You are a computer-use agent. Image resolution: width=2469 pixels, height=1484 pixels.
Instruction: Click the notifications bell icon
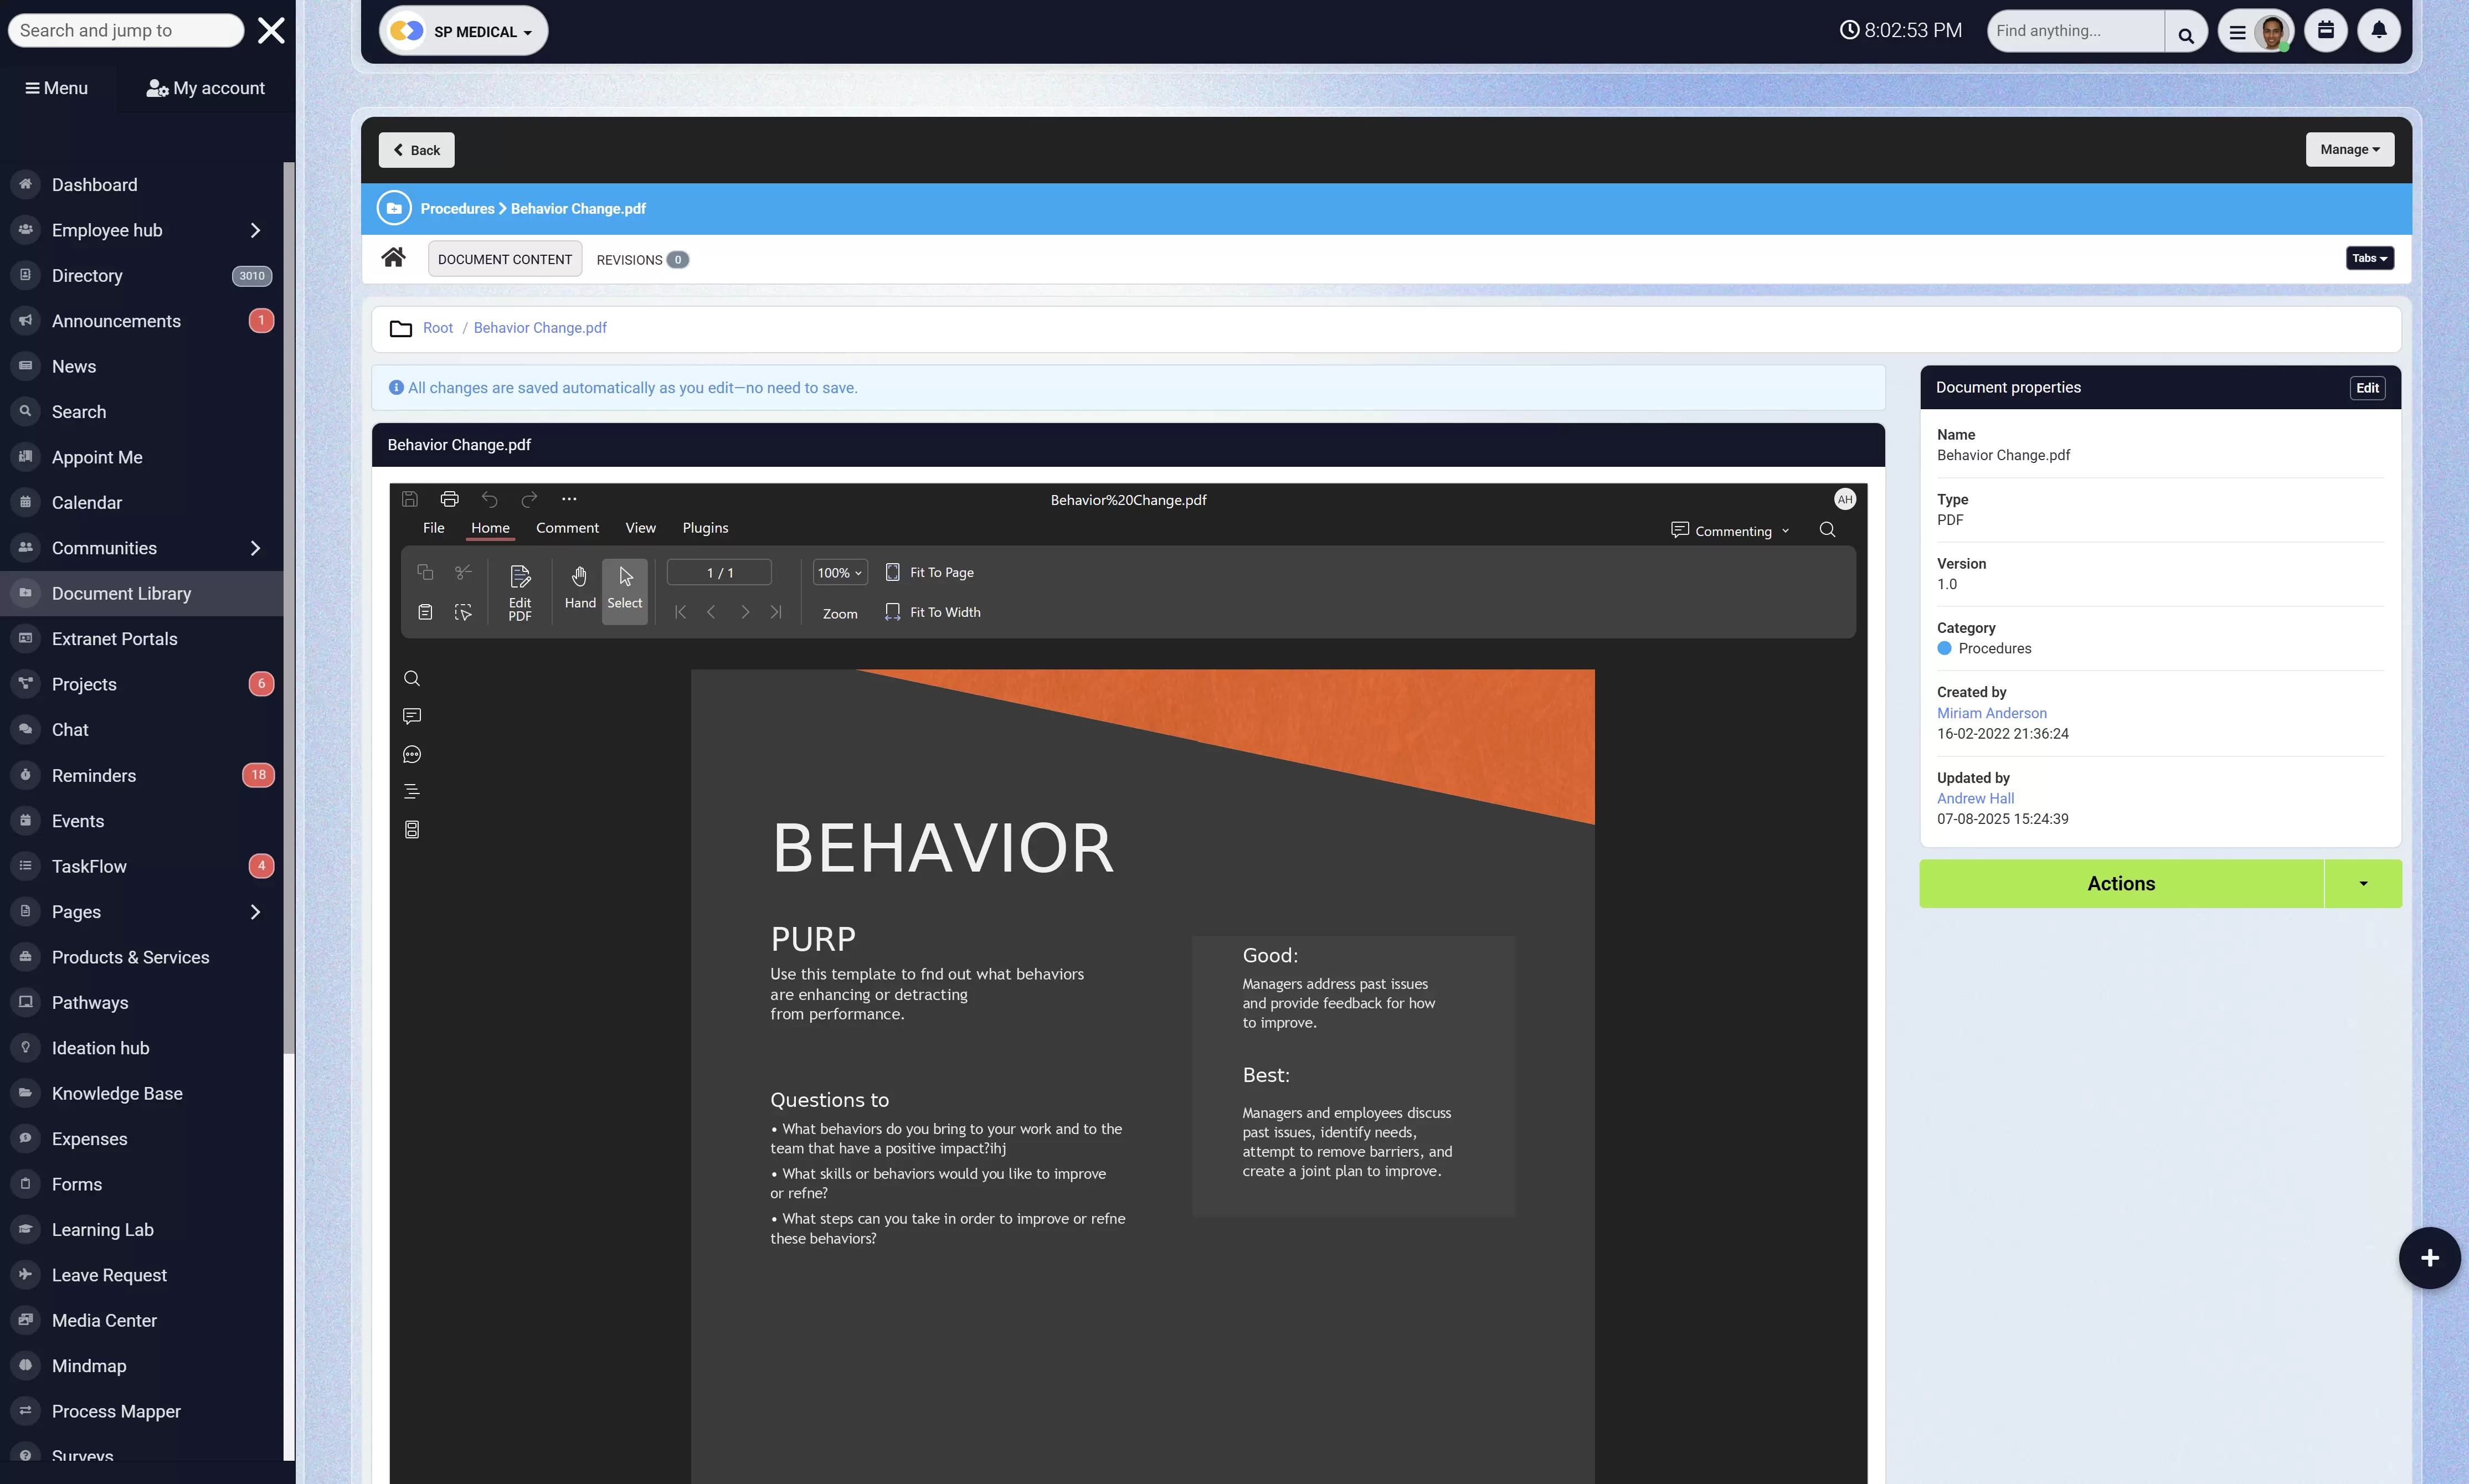2378,30
